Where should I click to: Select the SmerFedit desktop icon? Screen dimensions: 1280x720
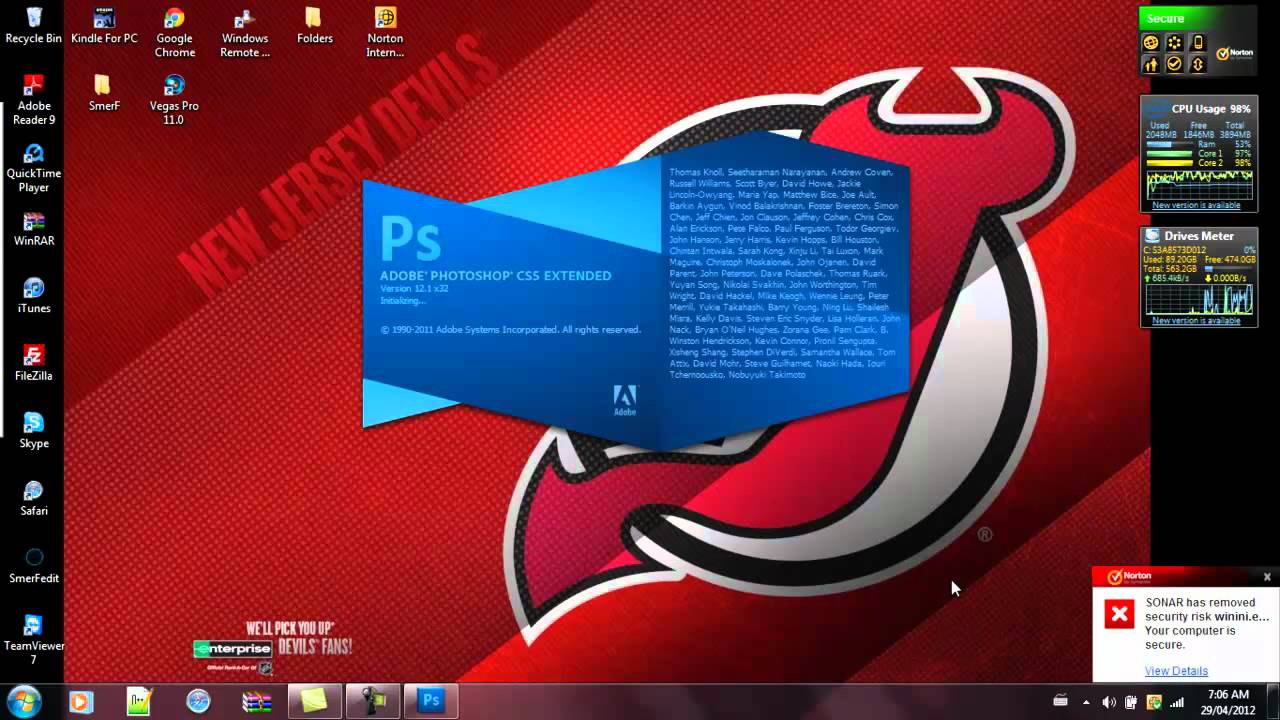(33, 565)
